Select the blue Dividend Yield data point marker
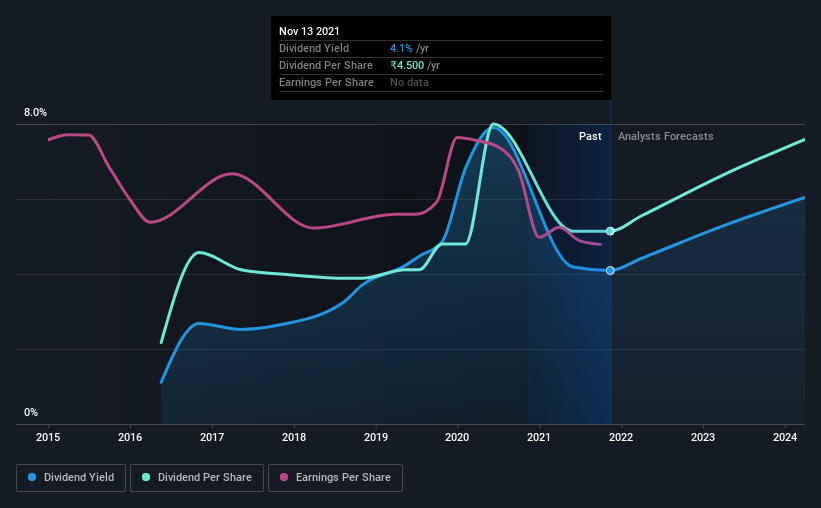Image resolution: width=821 pixels, height=508 pixels. [610, 270]
